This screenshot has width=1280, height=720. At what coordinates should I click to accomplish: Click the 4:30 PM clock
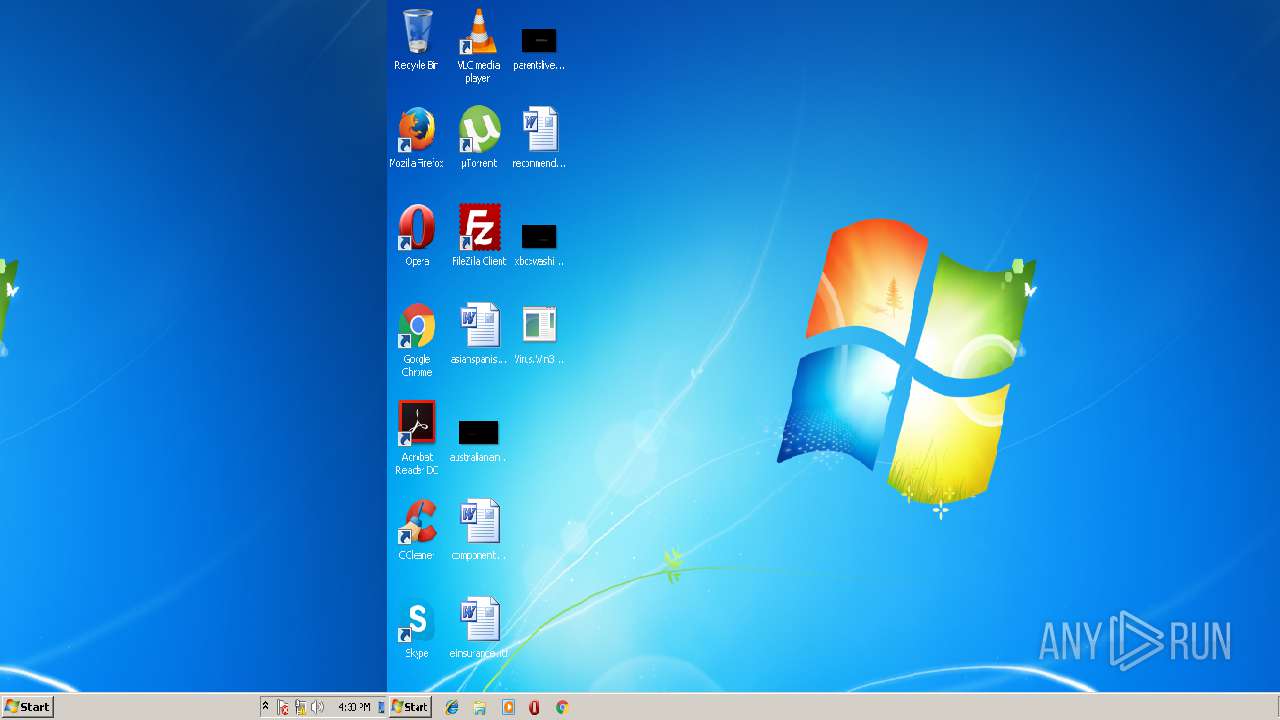pyautogui.click(x=354, y=707)
